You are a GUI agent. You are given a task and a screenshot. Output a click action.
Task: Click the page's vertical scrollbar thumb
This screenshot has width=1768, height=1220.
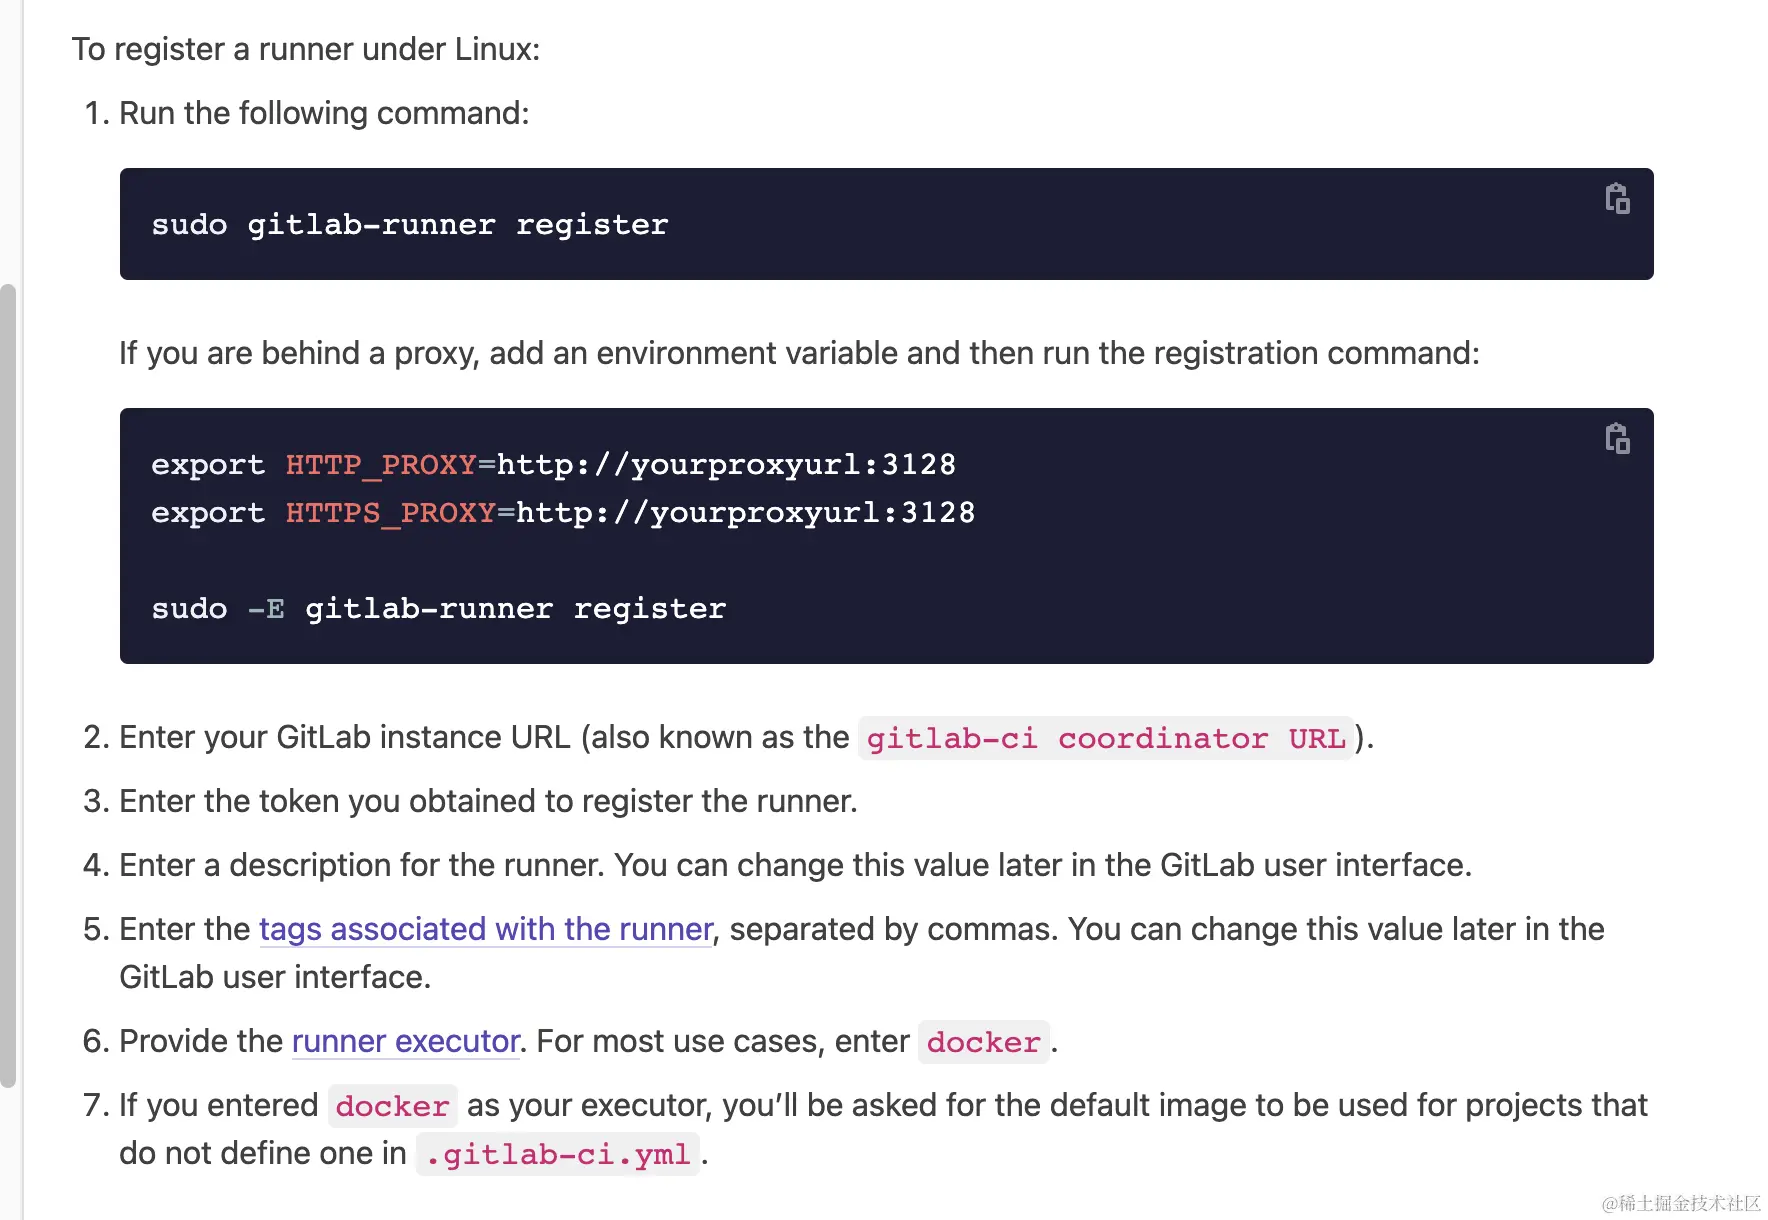[8, 686]
